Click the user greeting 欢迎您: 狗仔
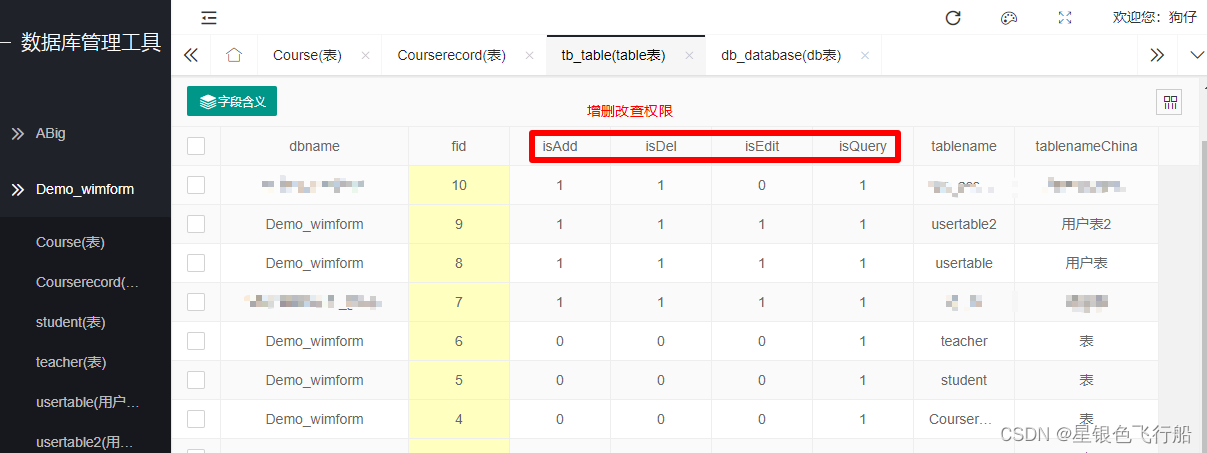 pos(1155,17)
